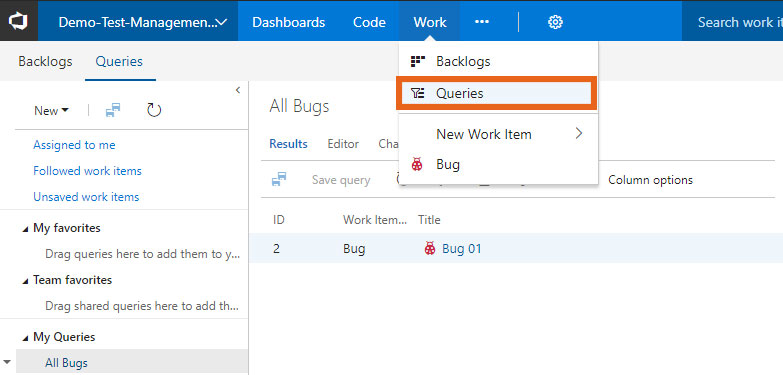Click the save items icon beside New
This screenshot has width=783, height=375.
click(x=113, y=110)
